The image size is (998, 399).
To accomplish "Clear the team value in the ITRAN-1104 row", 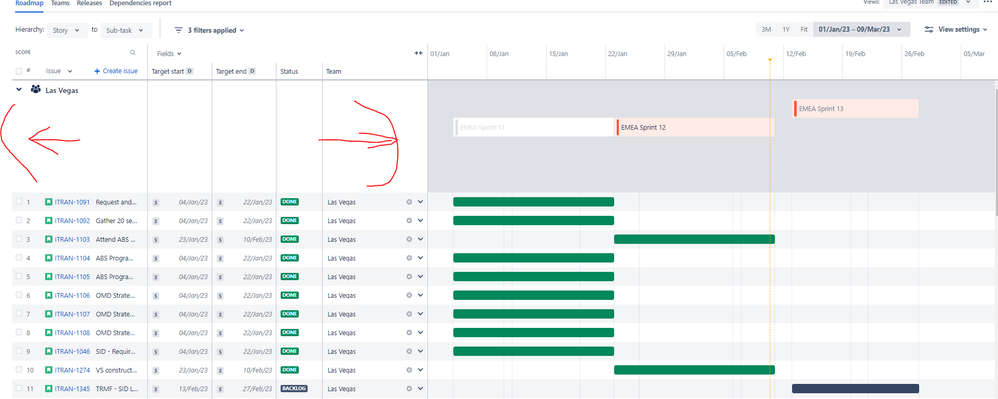I will click(409, 258).
